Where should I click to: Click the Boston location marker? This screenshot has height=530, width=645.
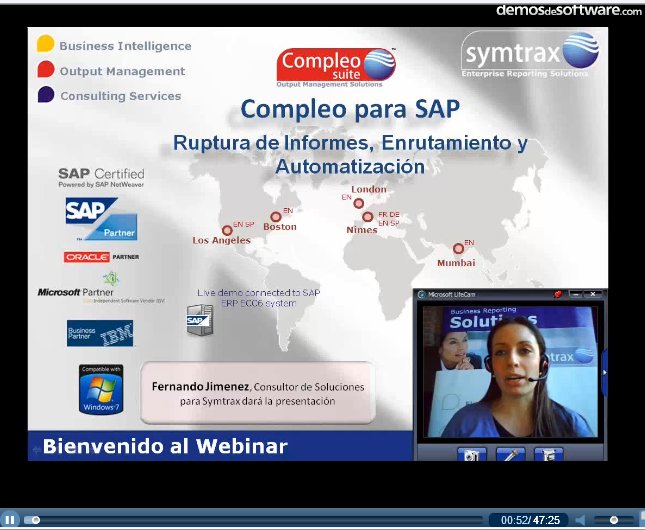276,217
